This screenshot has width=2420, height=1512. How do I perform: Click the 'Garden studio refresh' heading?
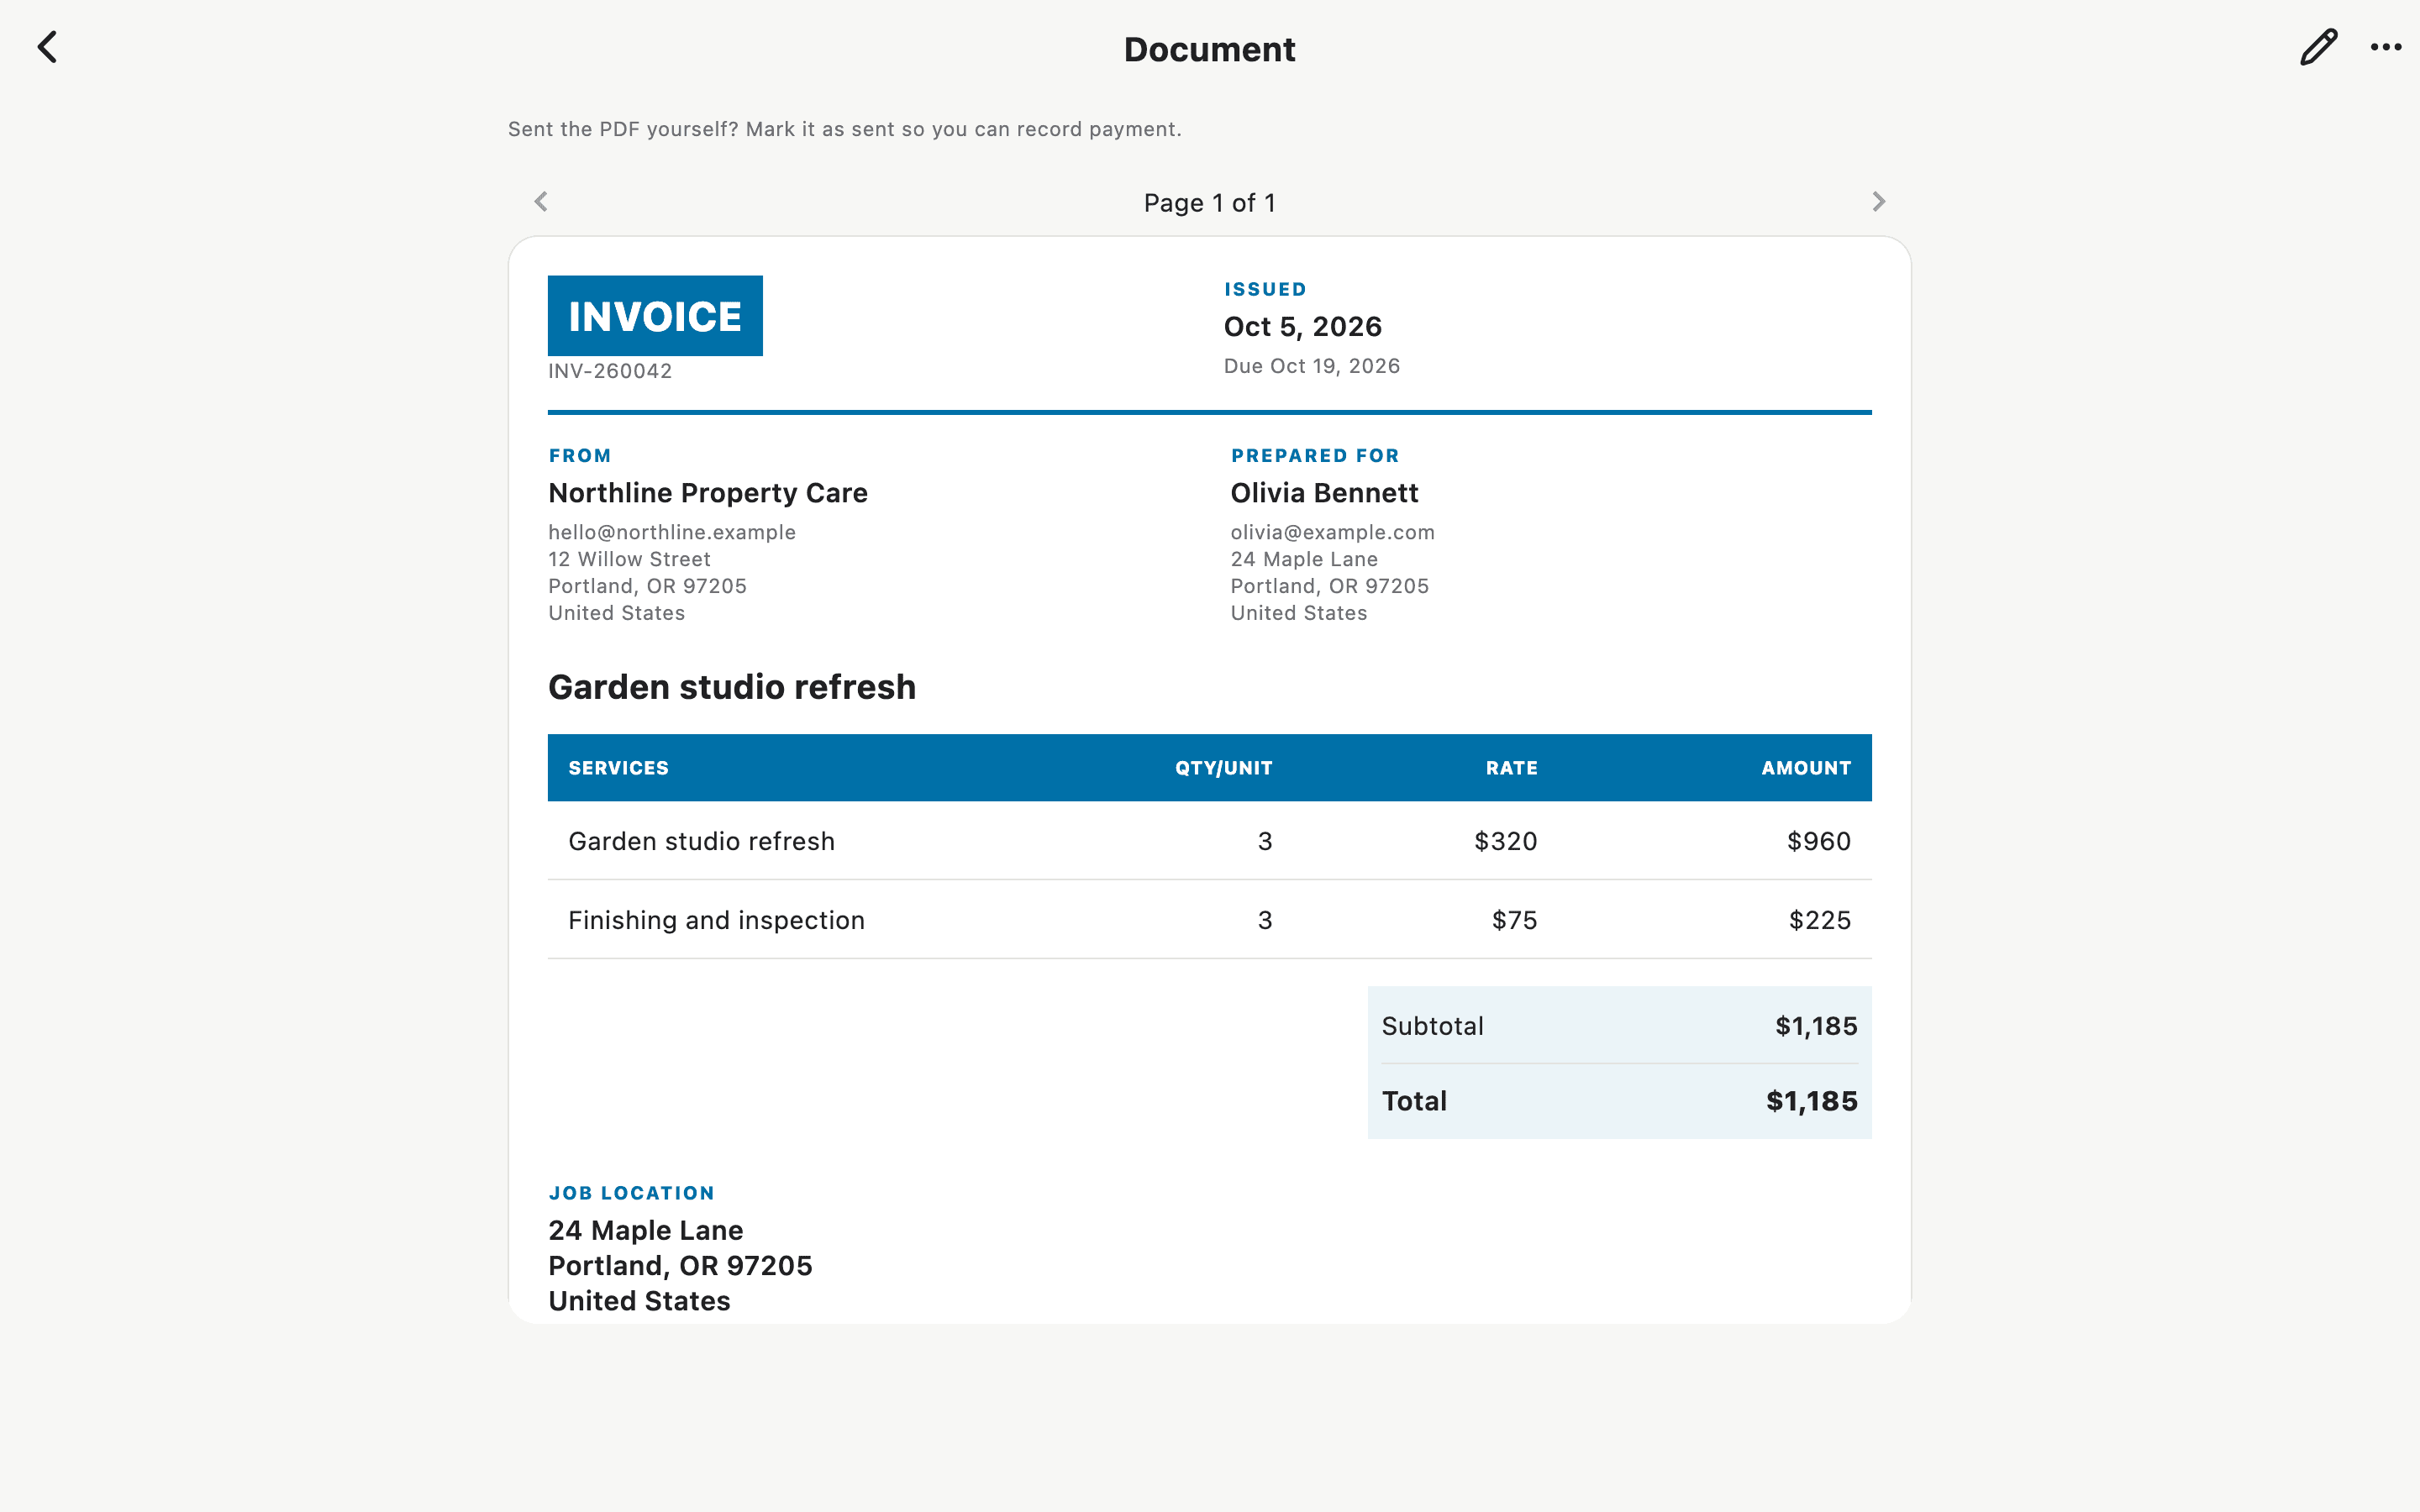click(x=732, y=687)
